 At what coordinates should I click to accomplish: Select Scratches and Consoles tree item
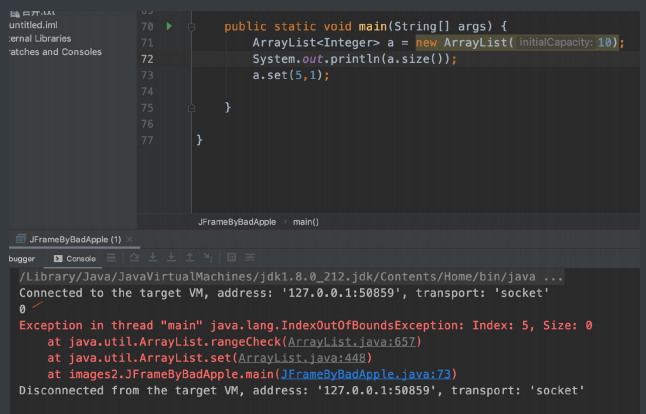[x=55, y=52]
